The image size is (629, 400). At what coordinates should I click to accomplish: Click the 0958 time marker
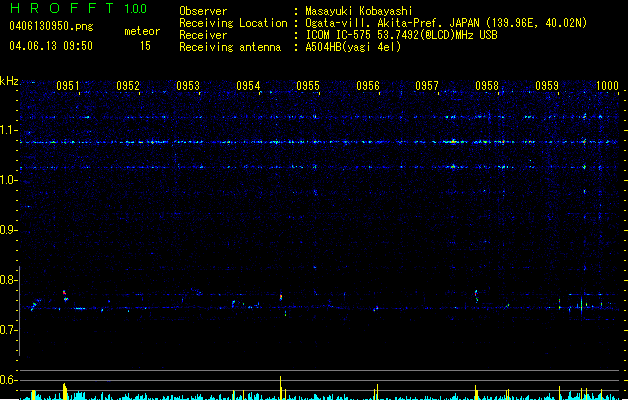tap(487, 86)
